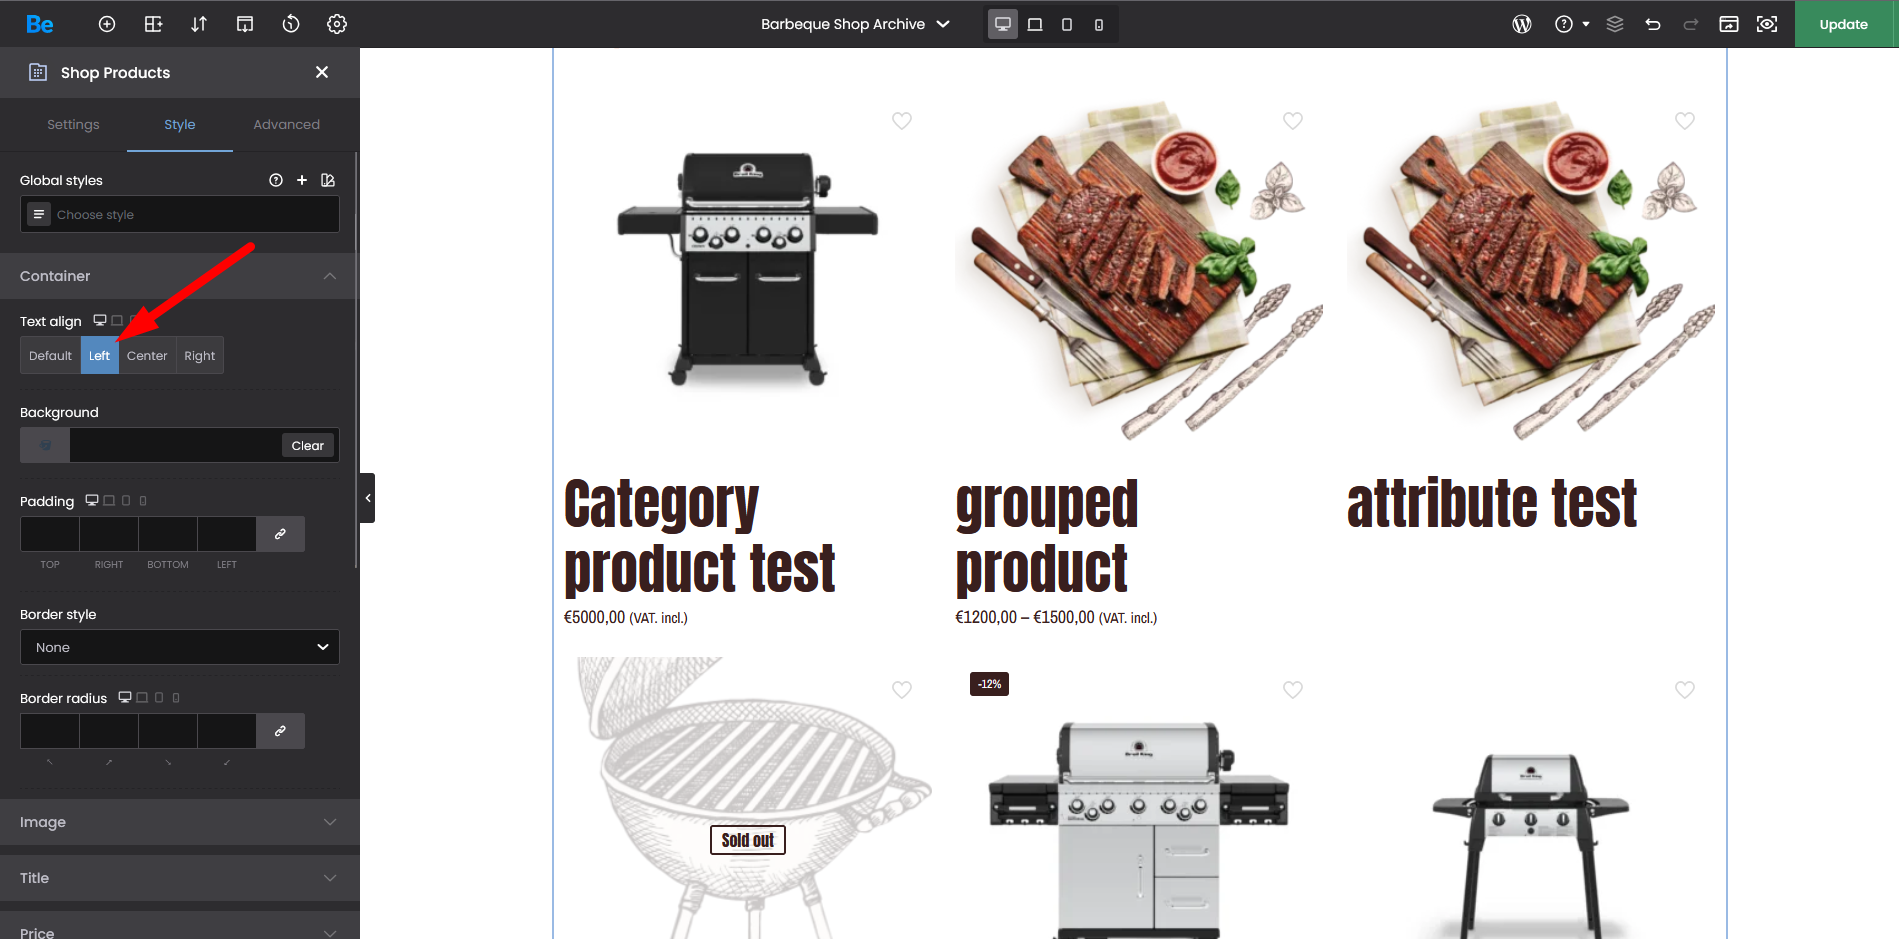
Task: Switch to the Advanced tab
Action: tap(286, 125)
